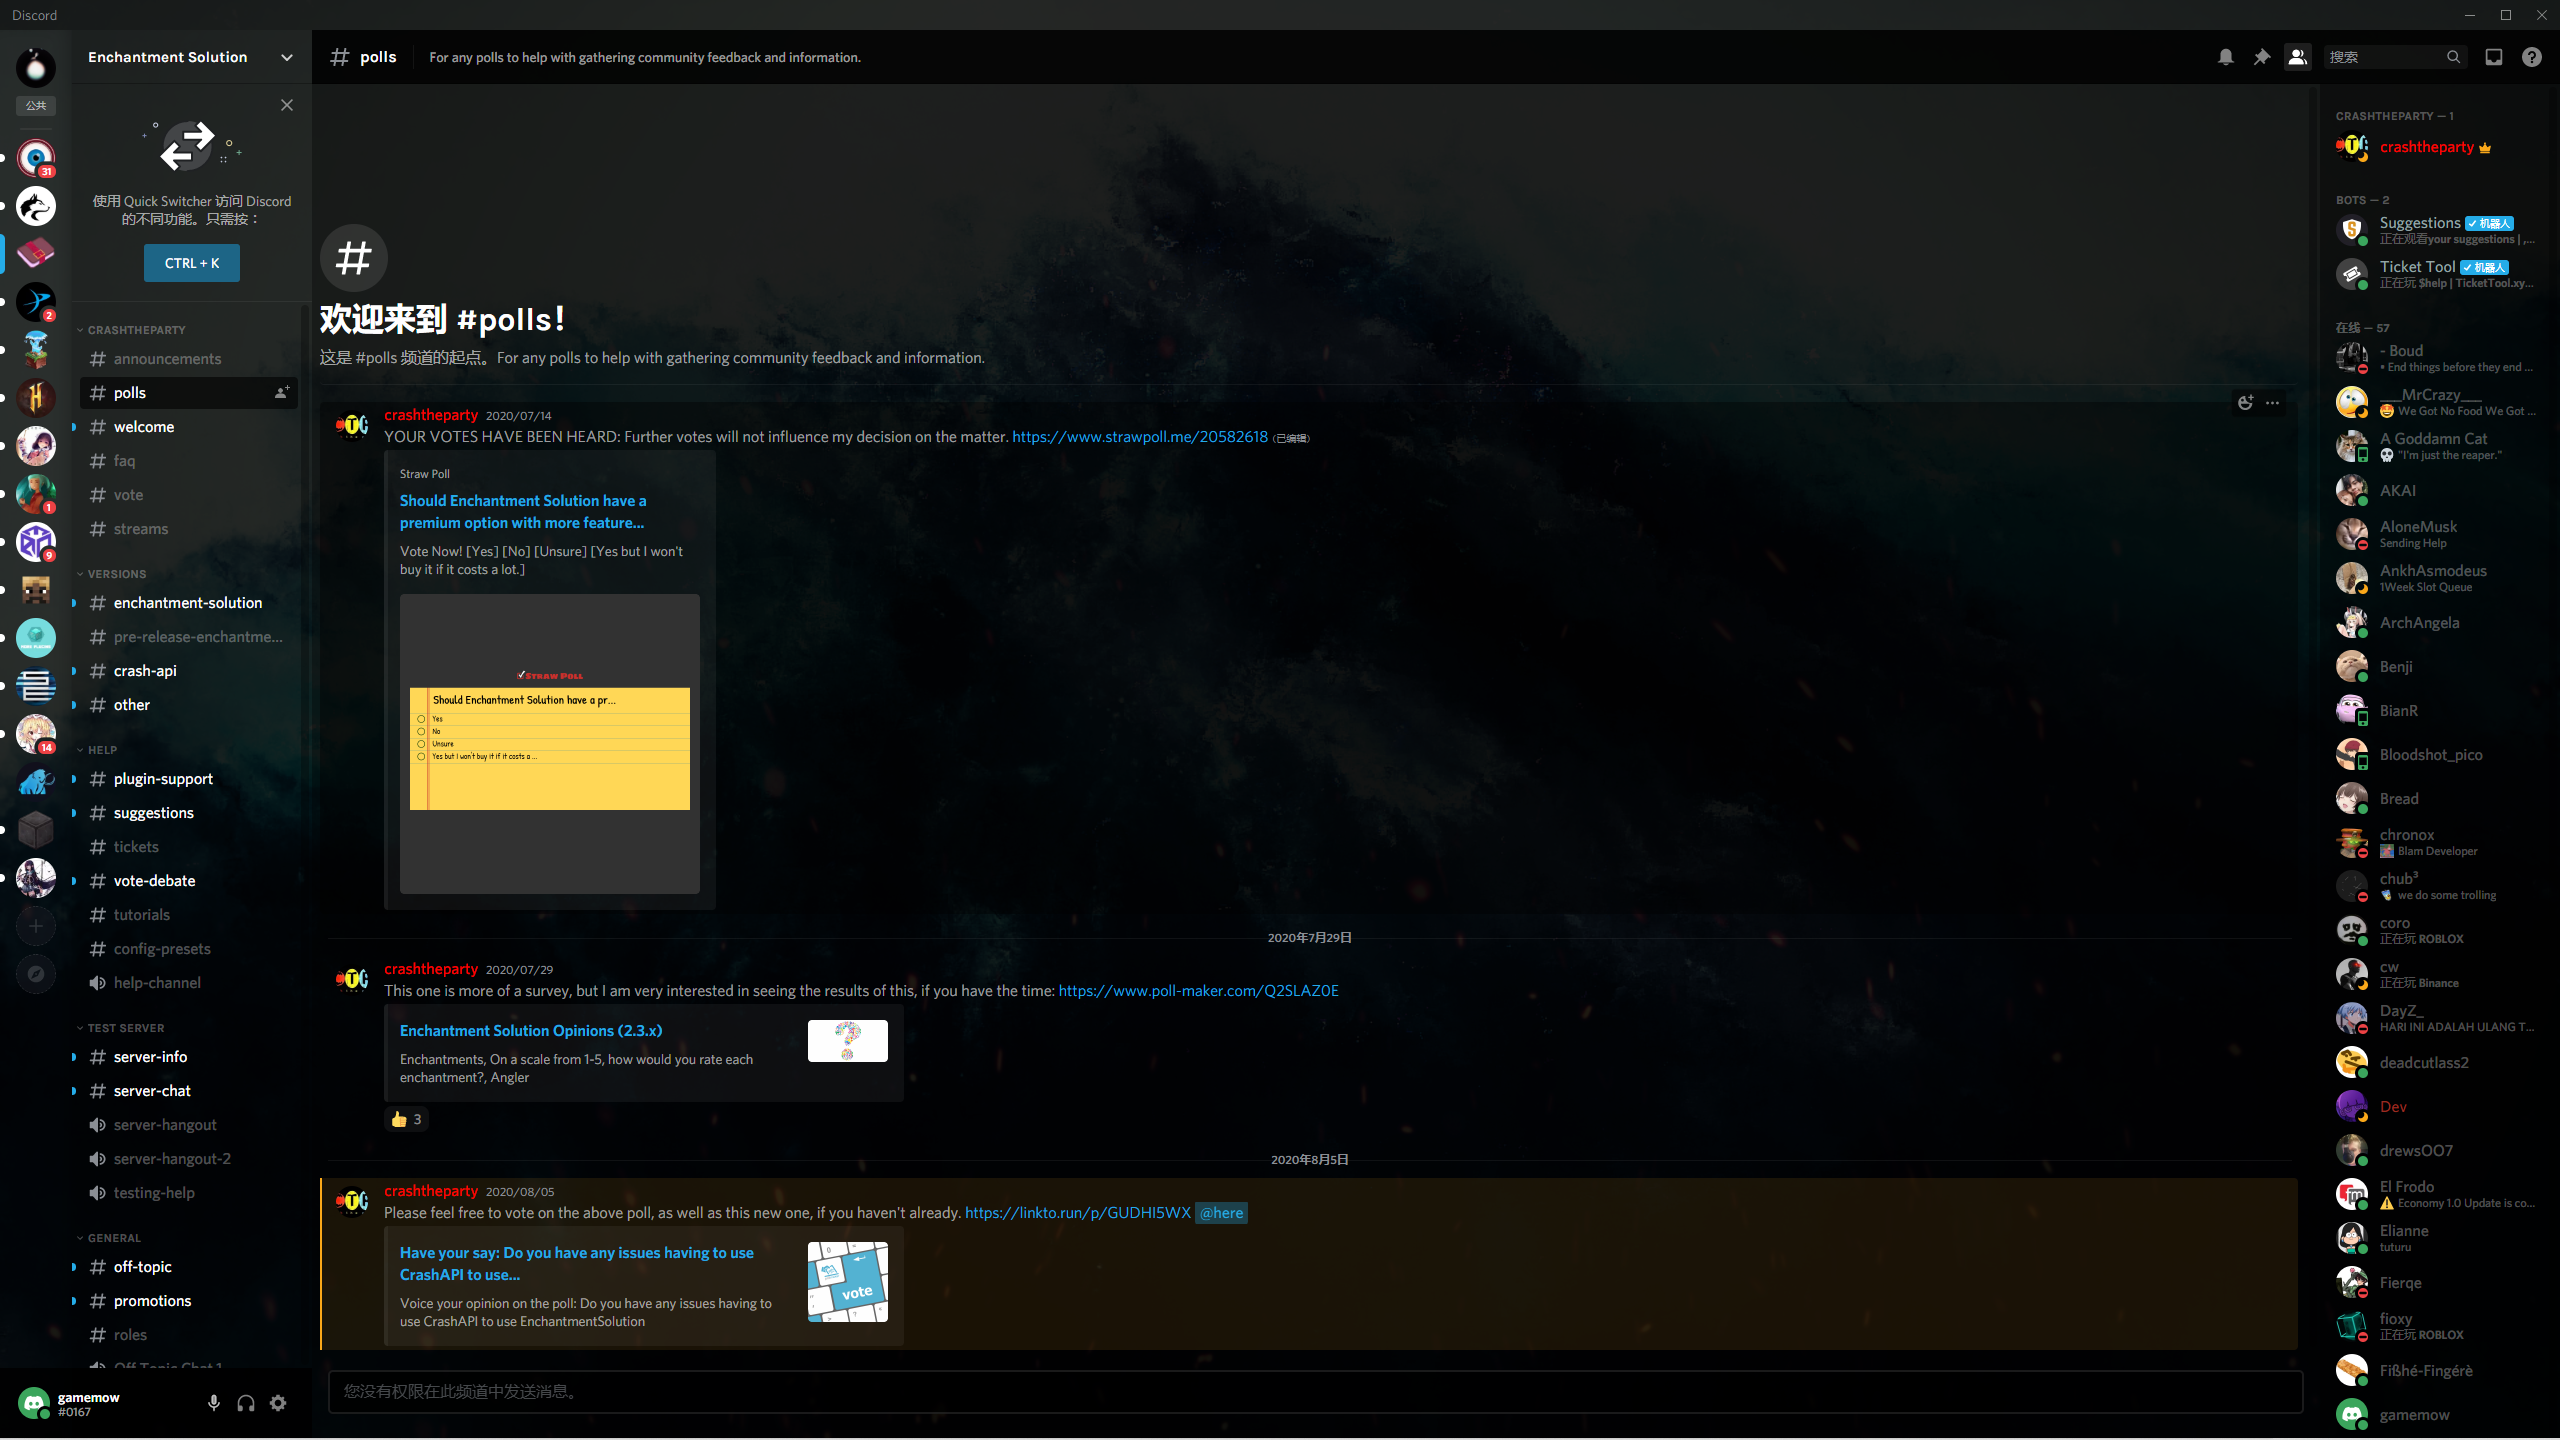Open Enchantment Solution Opinions embed link
This screenshot has width=2560, height=1440.
click(531, 1031)
